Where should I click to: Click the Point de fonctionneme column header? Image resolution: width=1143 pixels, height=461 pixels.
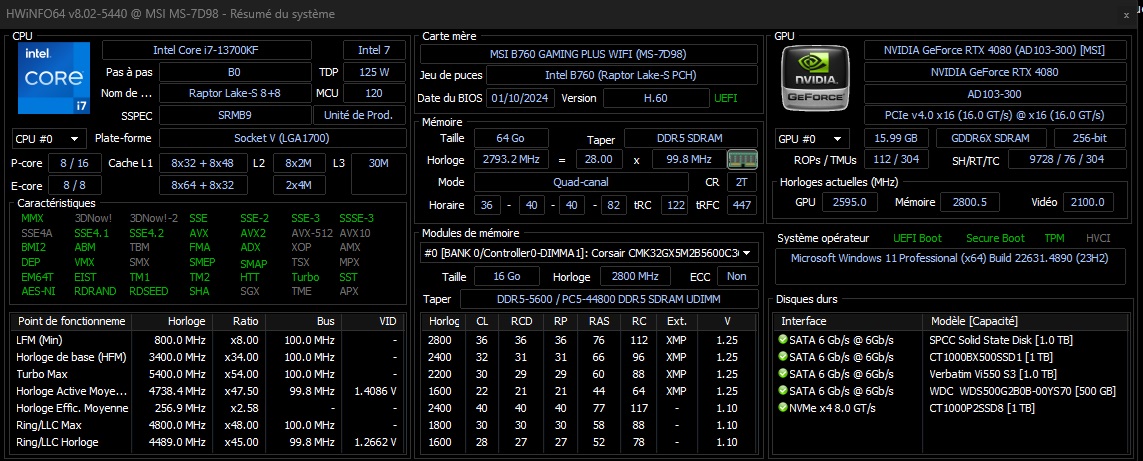coord(71,321)
